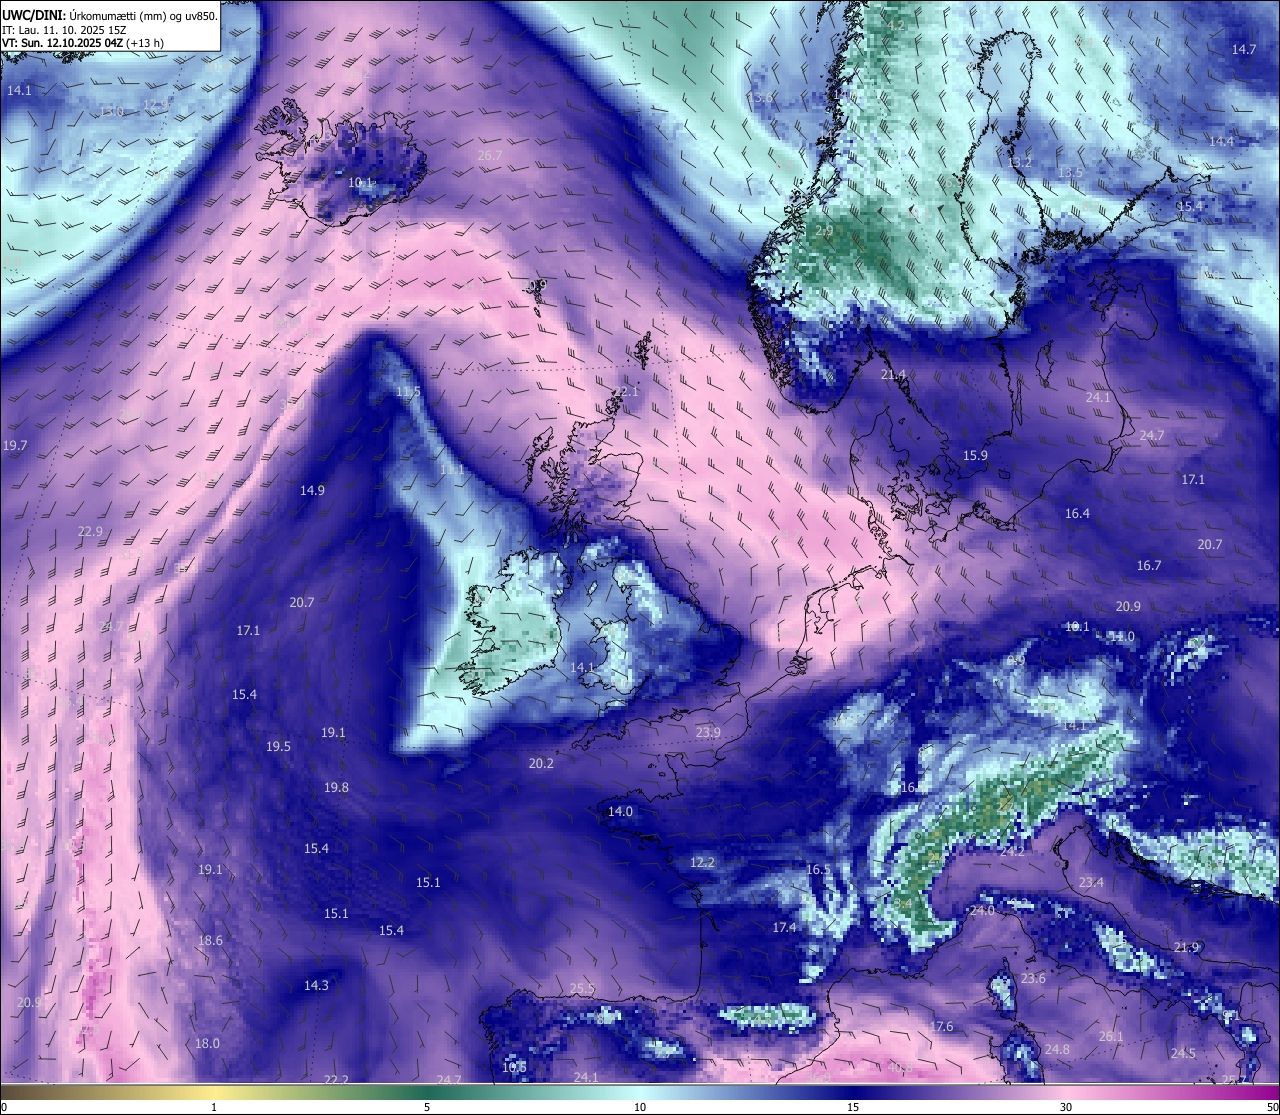Click the 14.3 value over the ocean
This screenshot has height=1115, width=1280.
tap(316, 985)
